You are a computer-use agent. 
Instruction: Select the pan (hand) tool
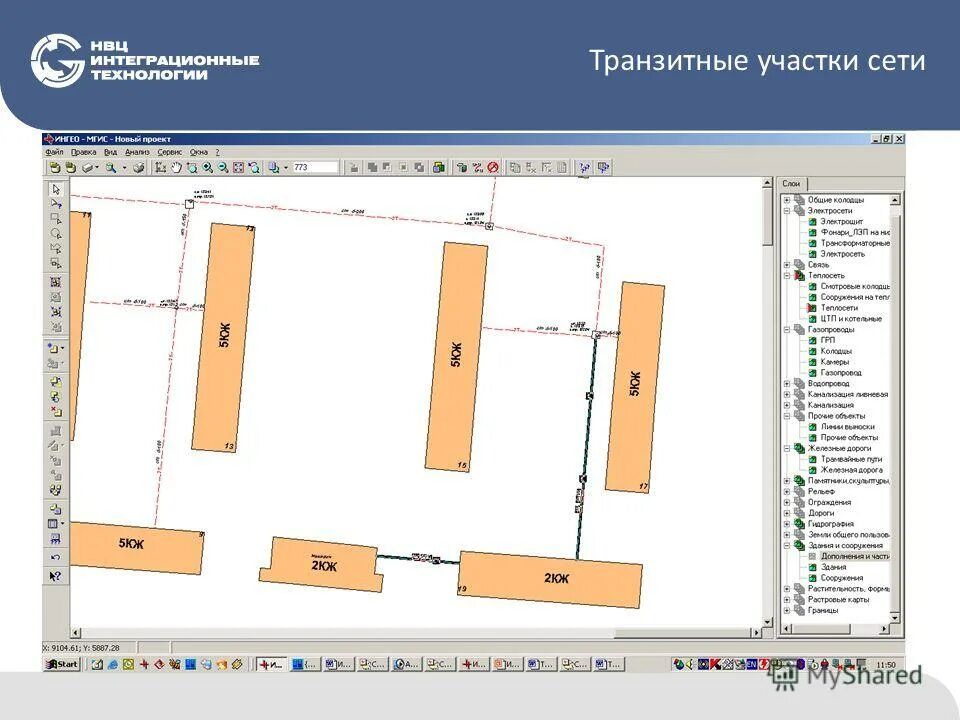[175, 166]
